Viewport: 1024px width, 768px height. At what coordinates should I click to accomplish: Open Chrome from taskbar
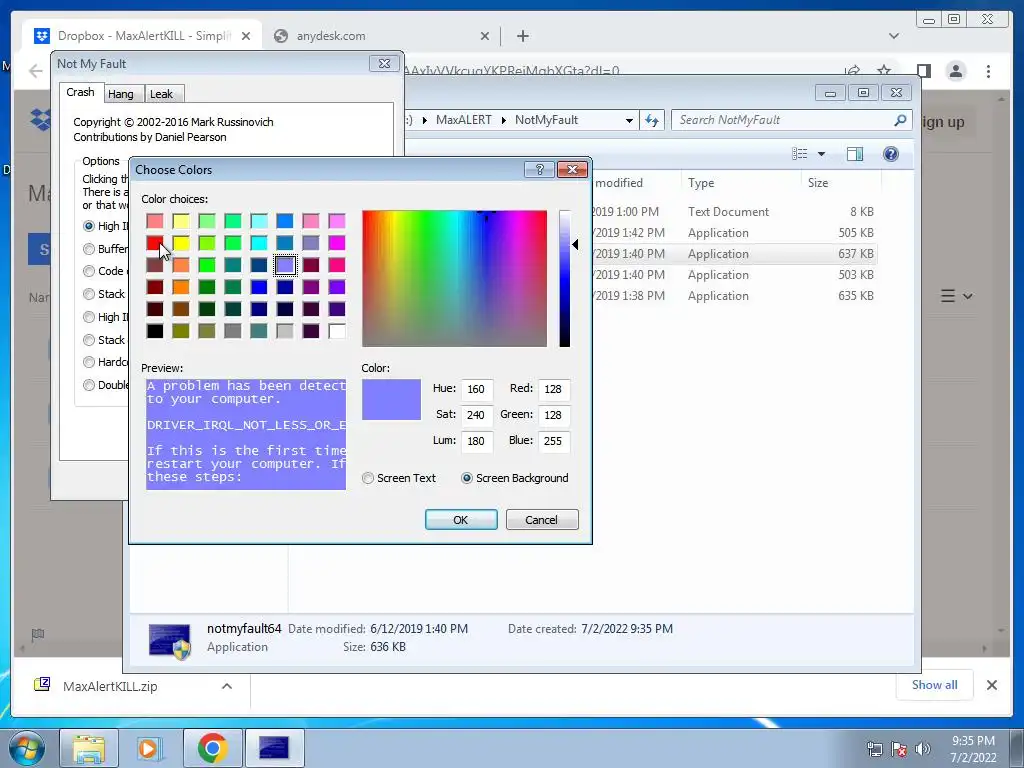[212, 748]
